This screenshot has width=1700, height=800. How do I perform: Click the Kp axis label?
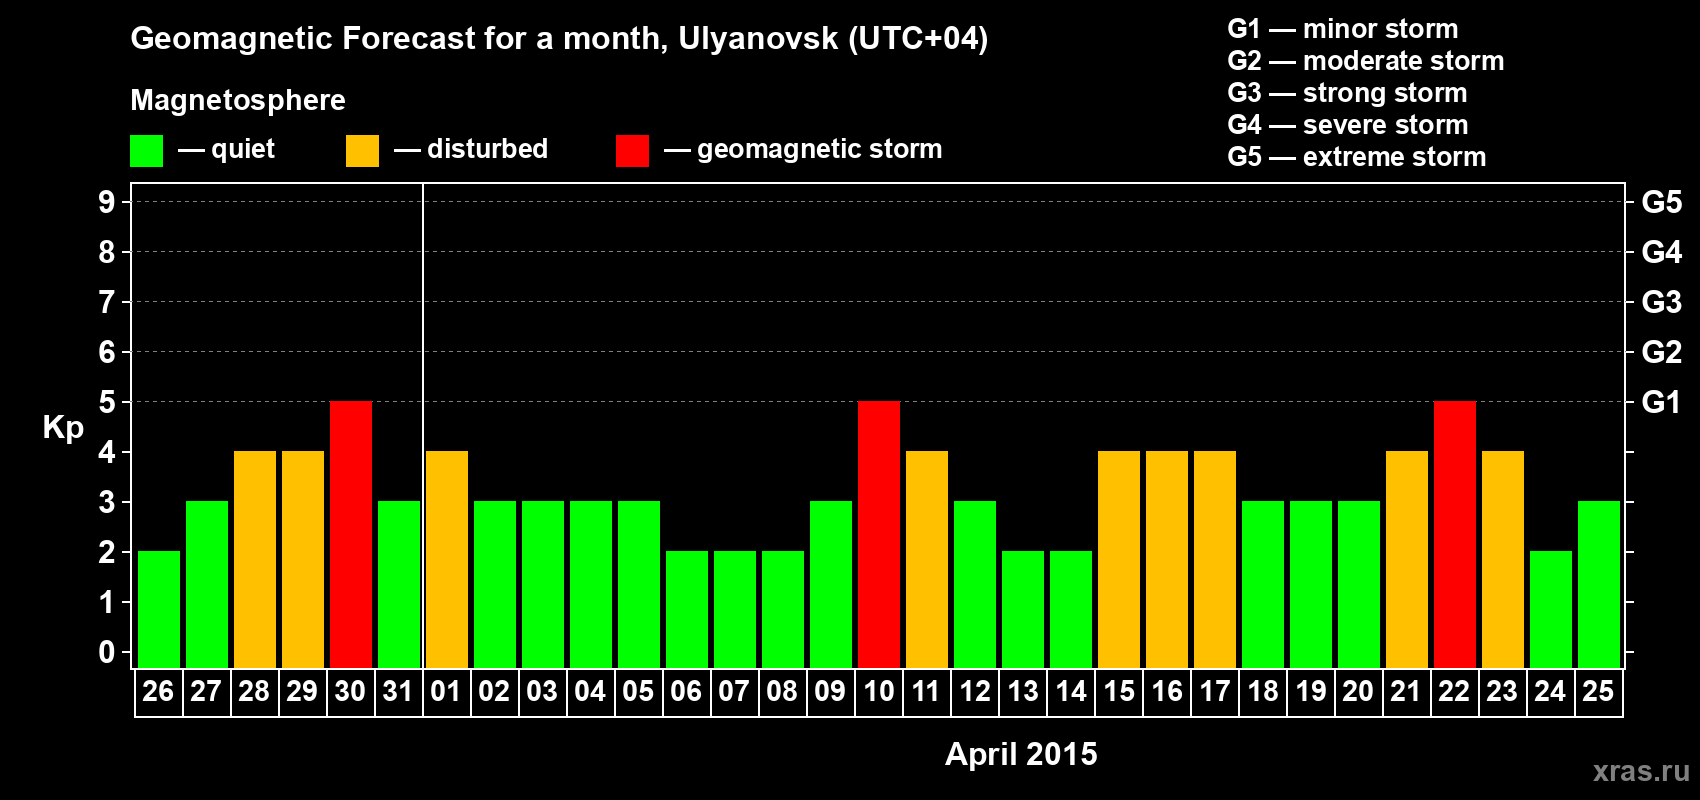pos(63,428)
